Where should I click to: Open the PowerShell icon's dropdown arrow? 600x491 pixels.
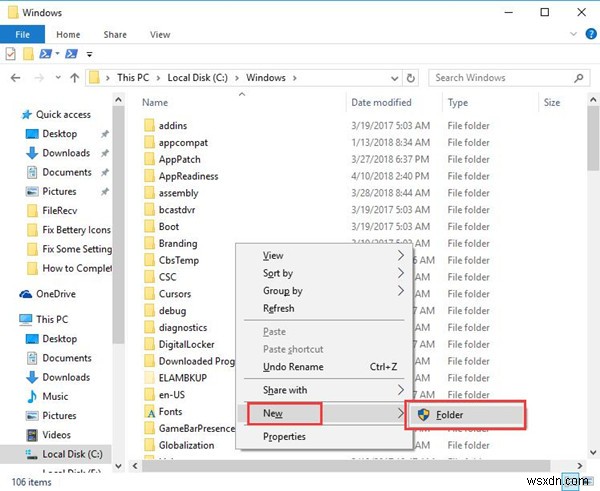(57, 53)
